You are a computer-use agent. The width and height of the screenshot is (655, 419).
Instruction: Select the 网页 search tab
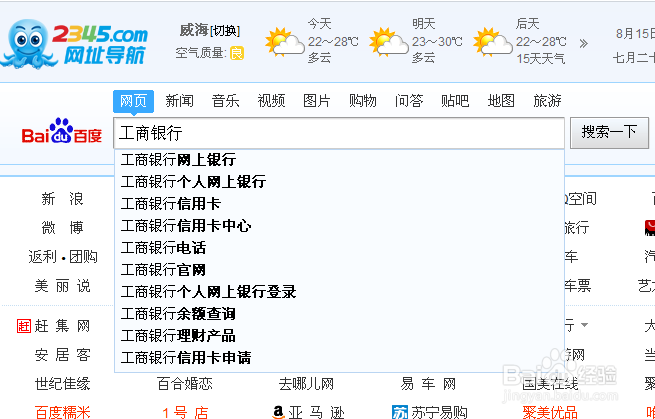[x=133, y=101]
